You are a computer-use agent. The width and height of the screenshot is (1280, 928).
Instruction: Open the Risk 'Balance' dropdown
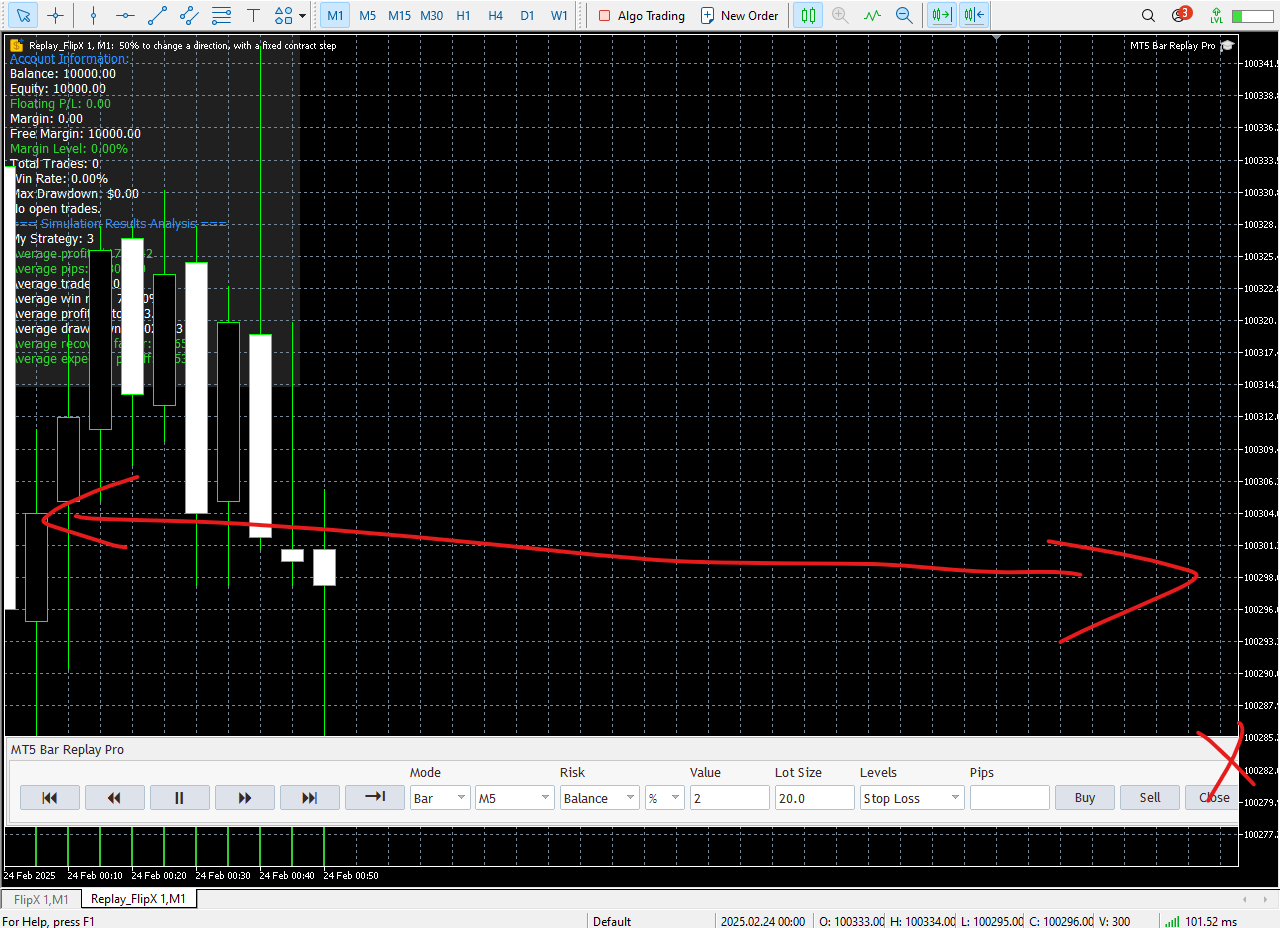pyautogui.click(x=600, y=797)
